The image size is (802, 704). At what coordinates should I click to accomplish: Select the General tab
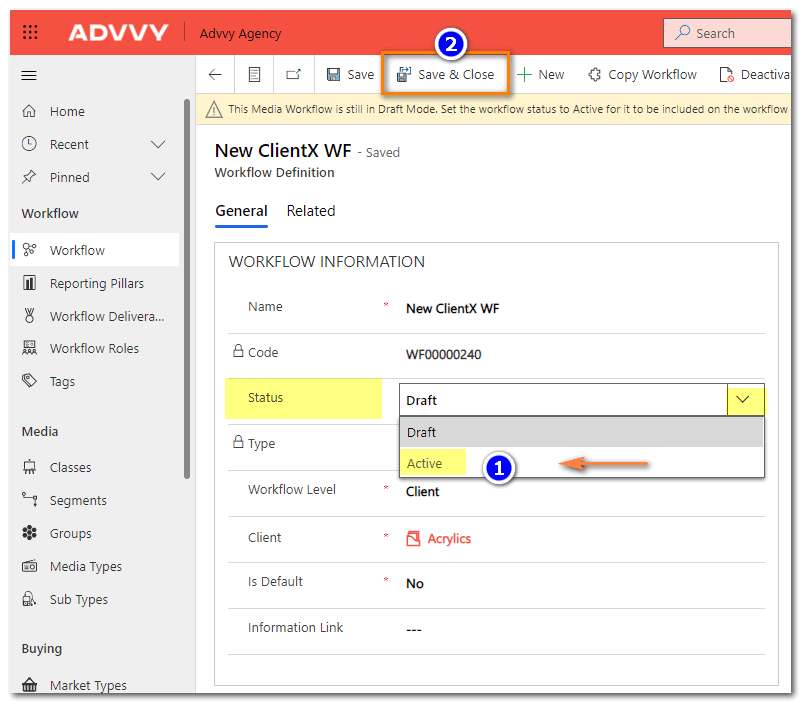click(241, 211)
